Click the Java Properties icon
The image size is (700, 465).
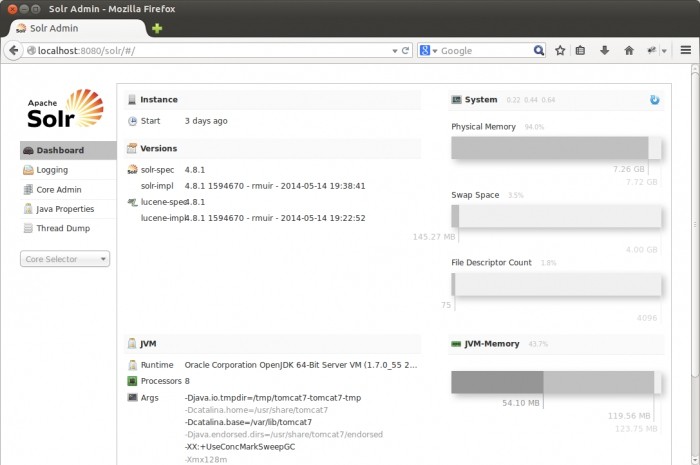coord(28,209)
